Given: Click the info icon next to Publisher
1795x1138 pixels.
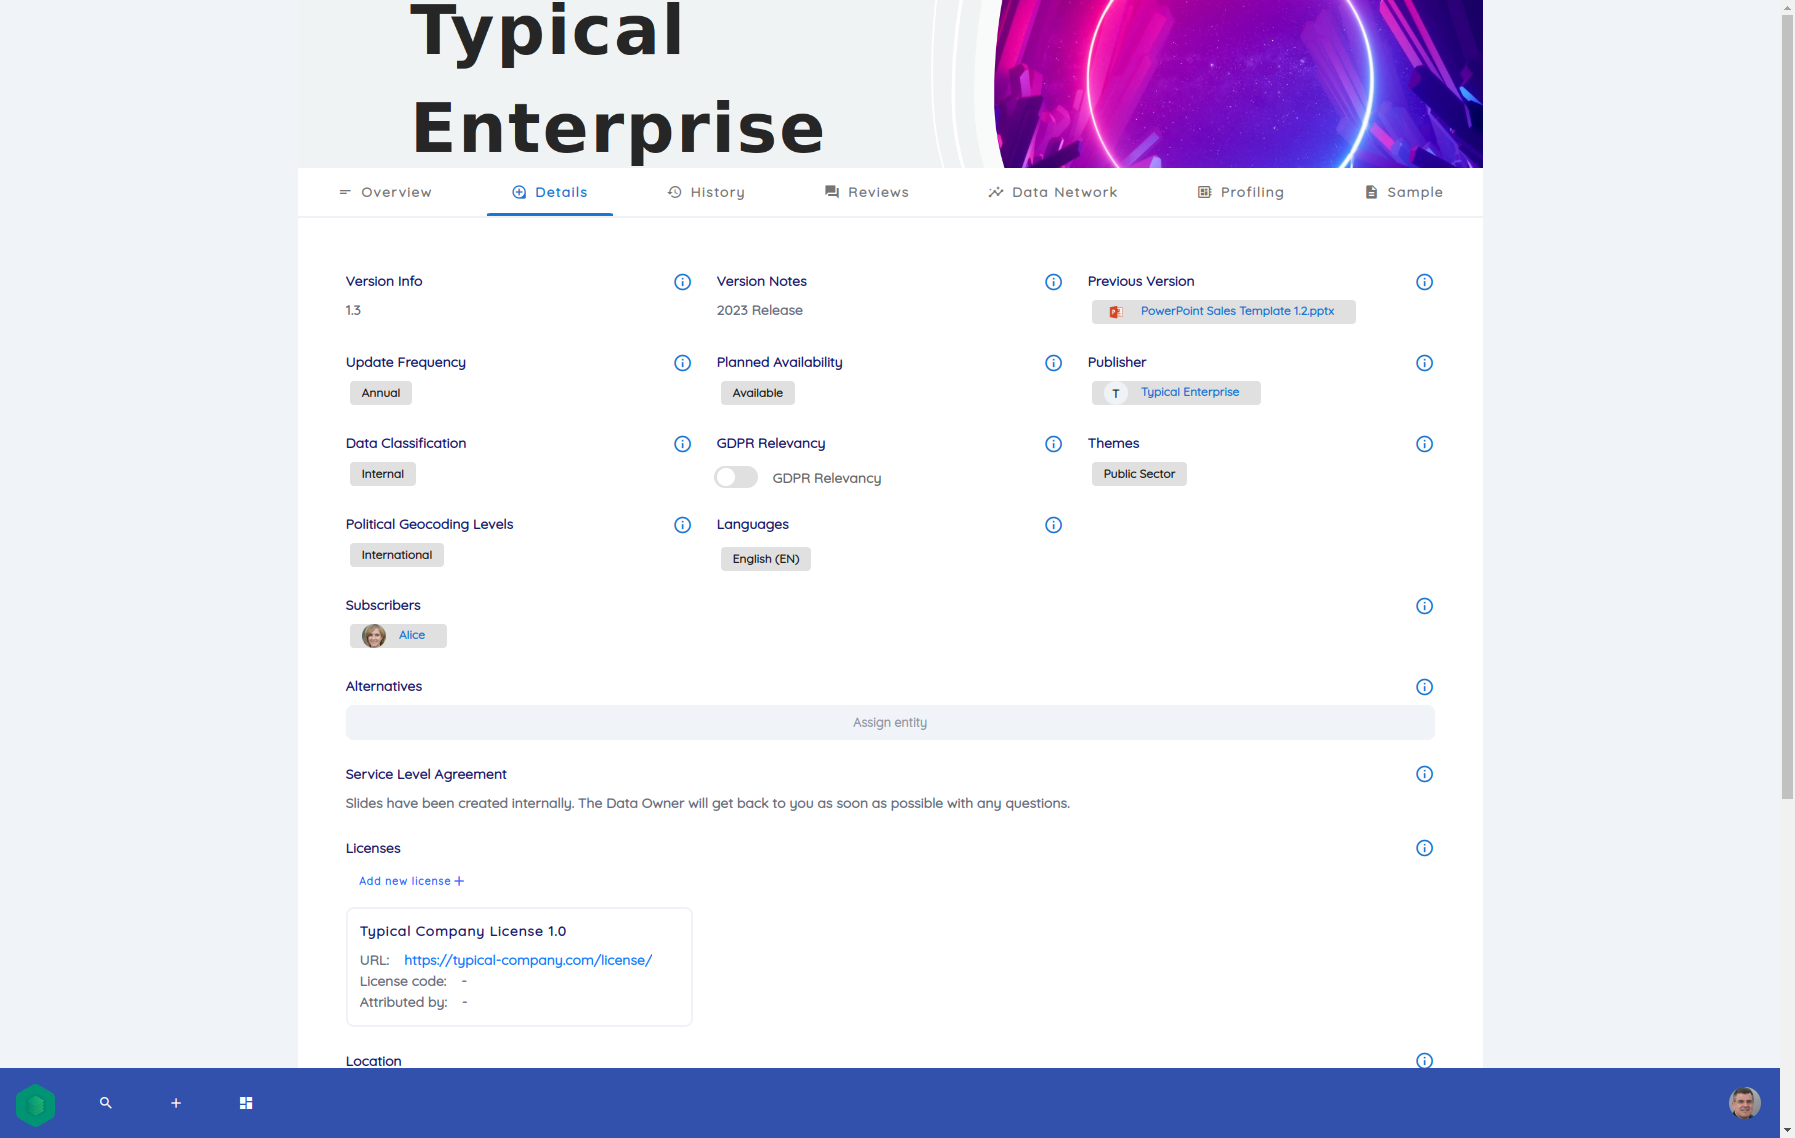Looking at the screenshot, I should (1424, 363).
